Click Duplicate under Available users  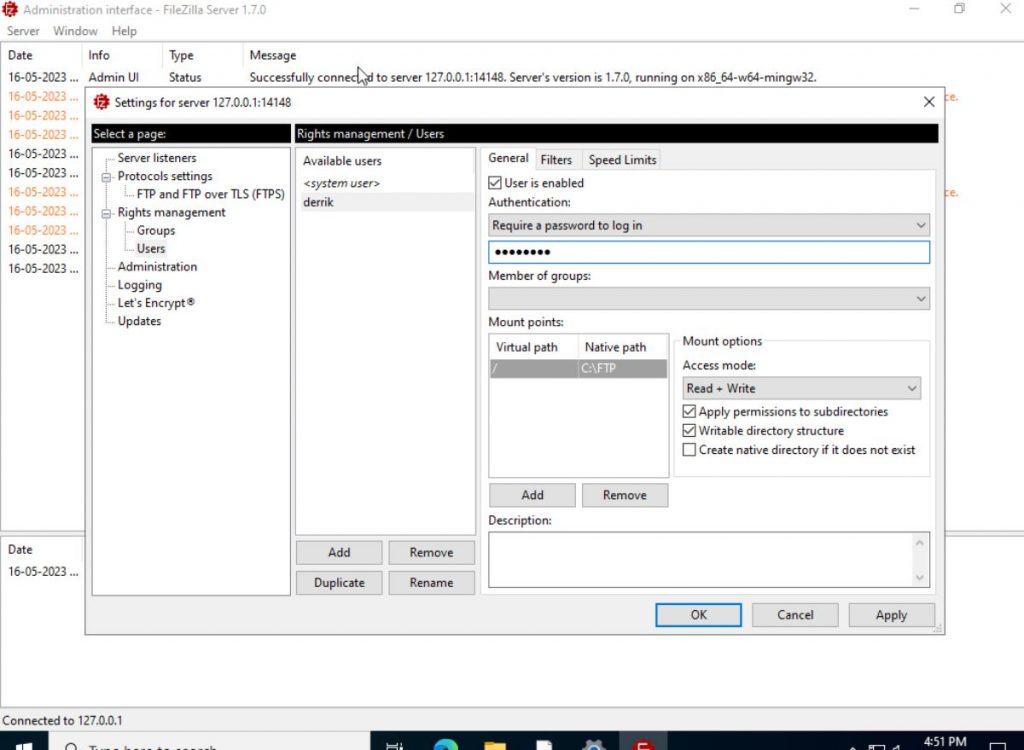click(339, 583)
